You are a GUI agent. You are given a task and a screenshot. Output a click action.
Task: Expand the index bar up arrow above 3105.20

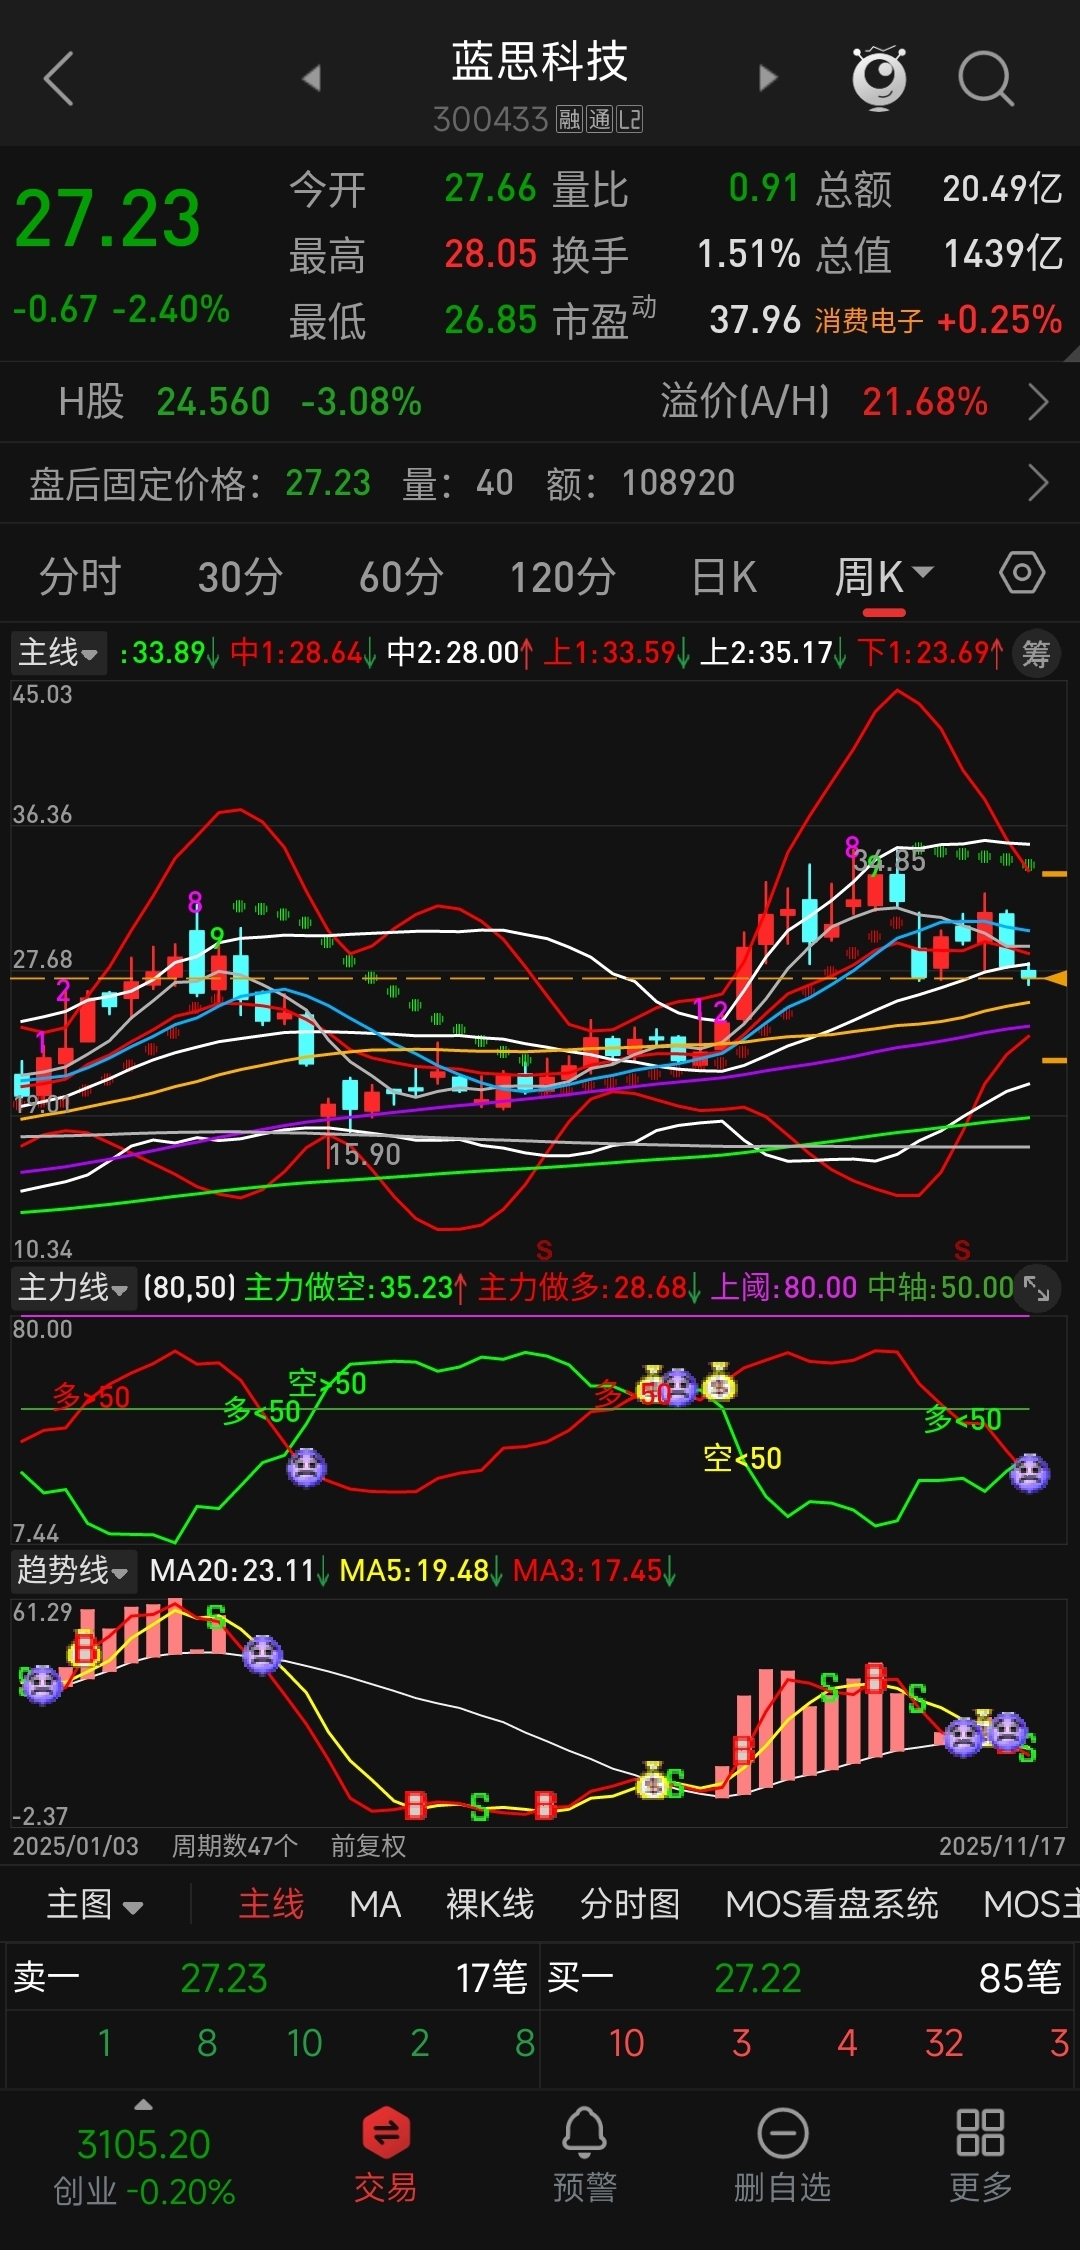(x=144, y=2105)
